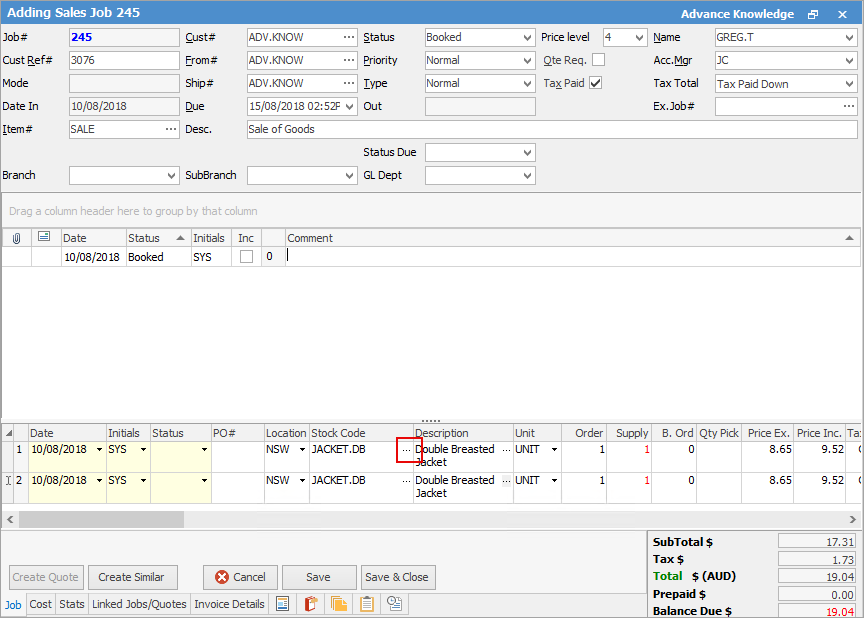Open the Cust# lookup ellipsis button
This screenshot has height=618, width=864.
pos(348,37)
